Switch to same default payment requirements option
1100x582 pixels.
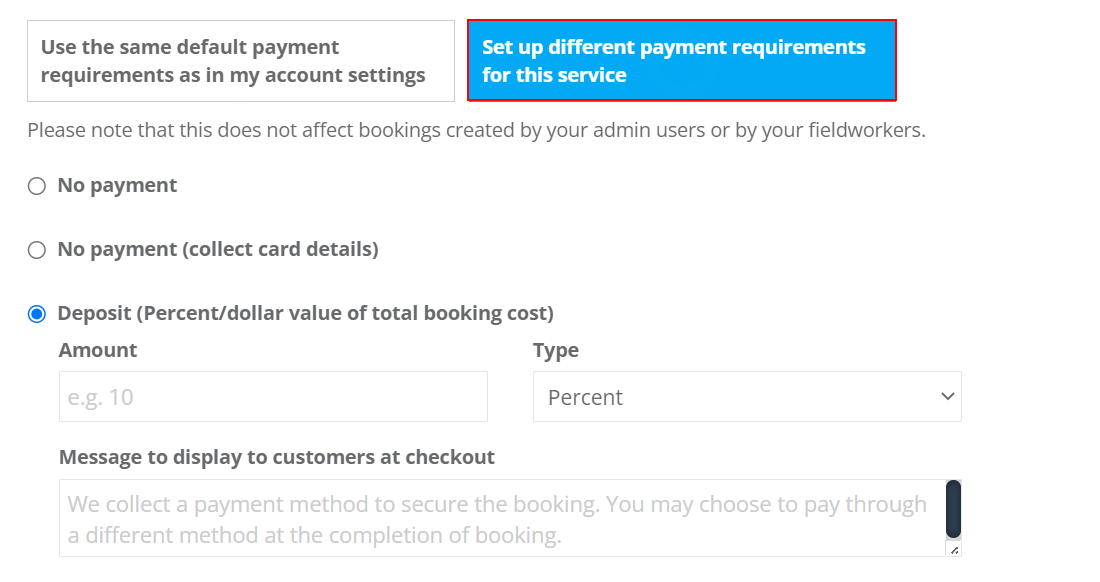(241, 61)
